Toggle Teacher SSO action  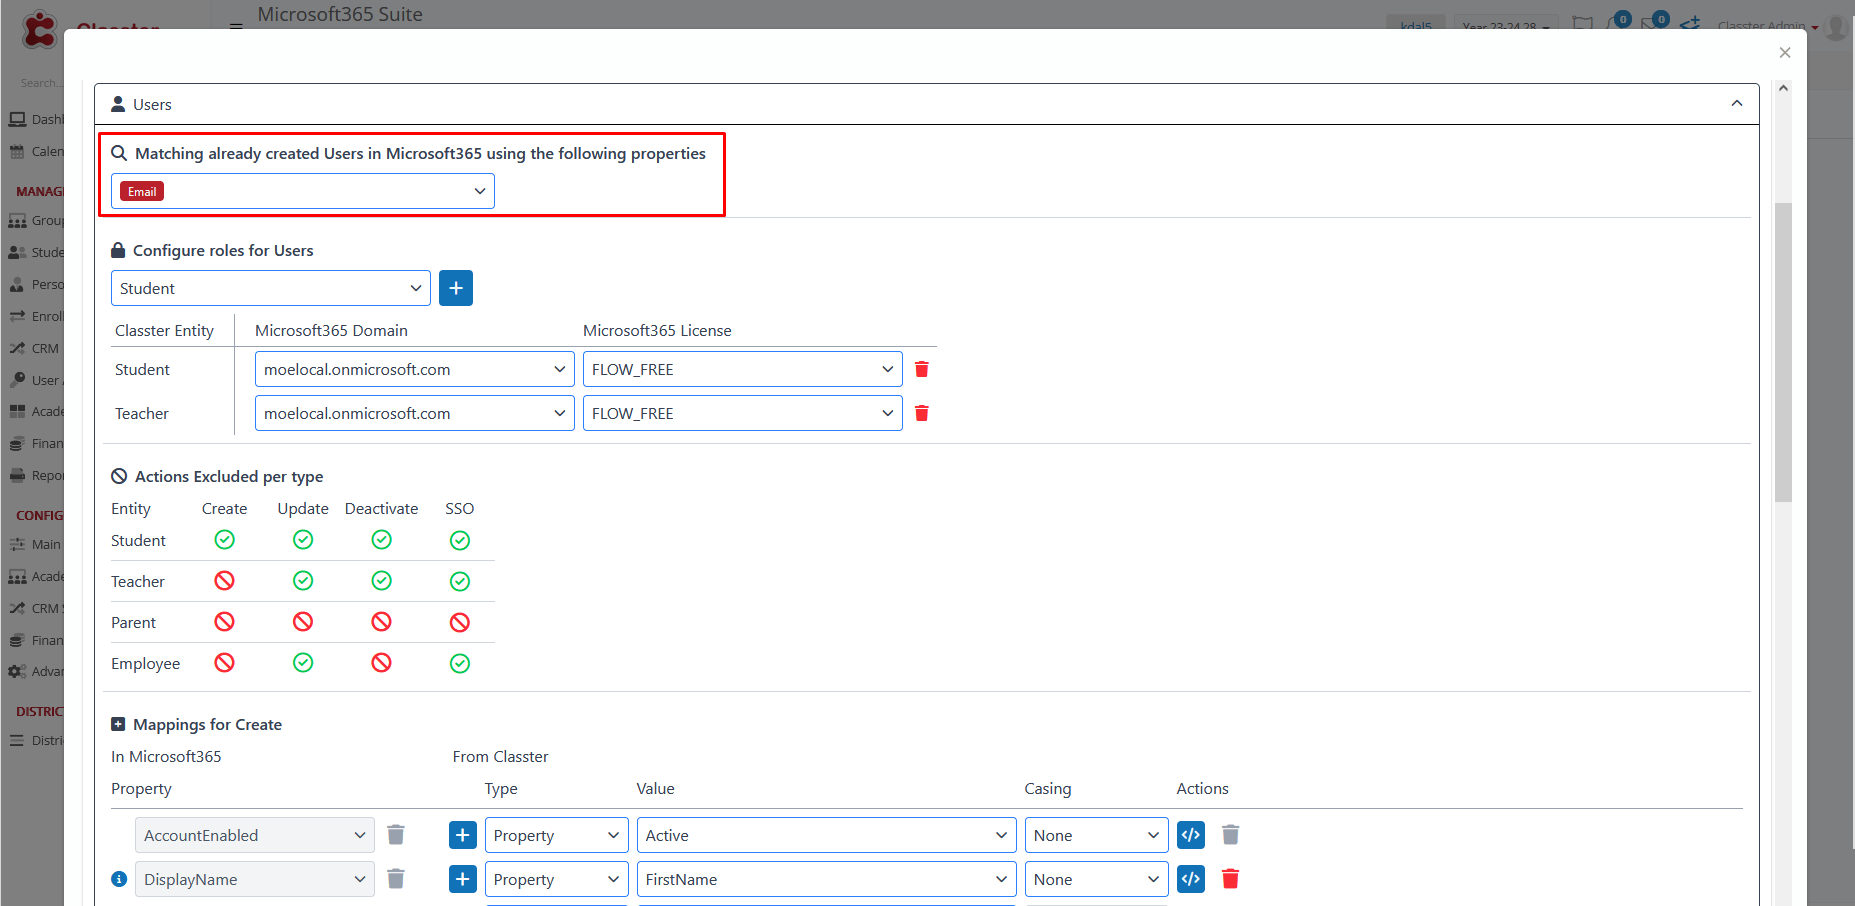[460, 581]
